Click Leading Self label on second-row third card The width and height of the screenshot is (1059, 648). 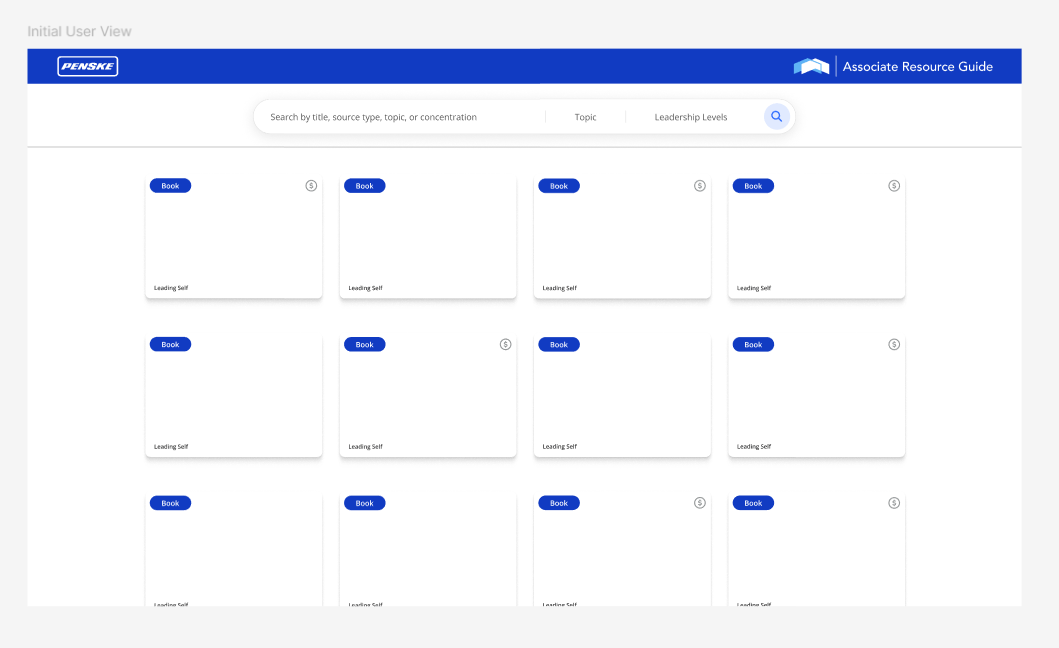point(559,447)
